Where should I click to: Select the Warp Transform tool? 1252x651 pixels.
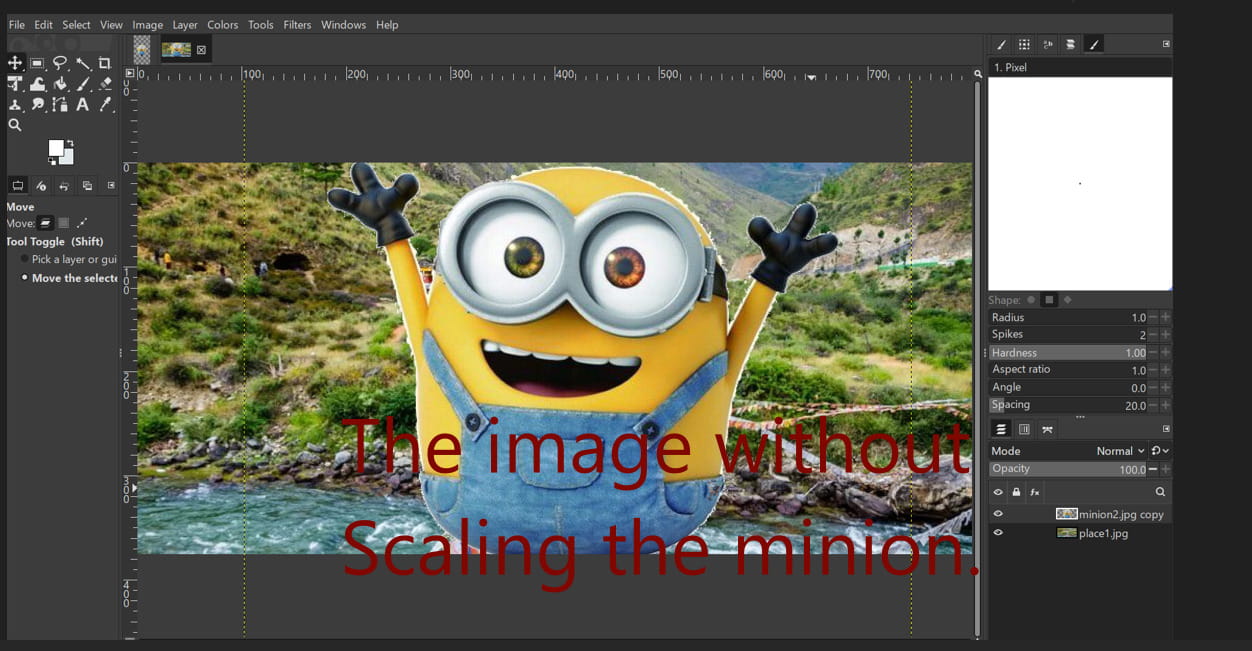tap(37, 84)
